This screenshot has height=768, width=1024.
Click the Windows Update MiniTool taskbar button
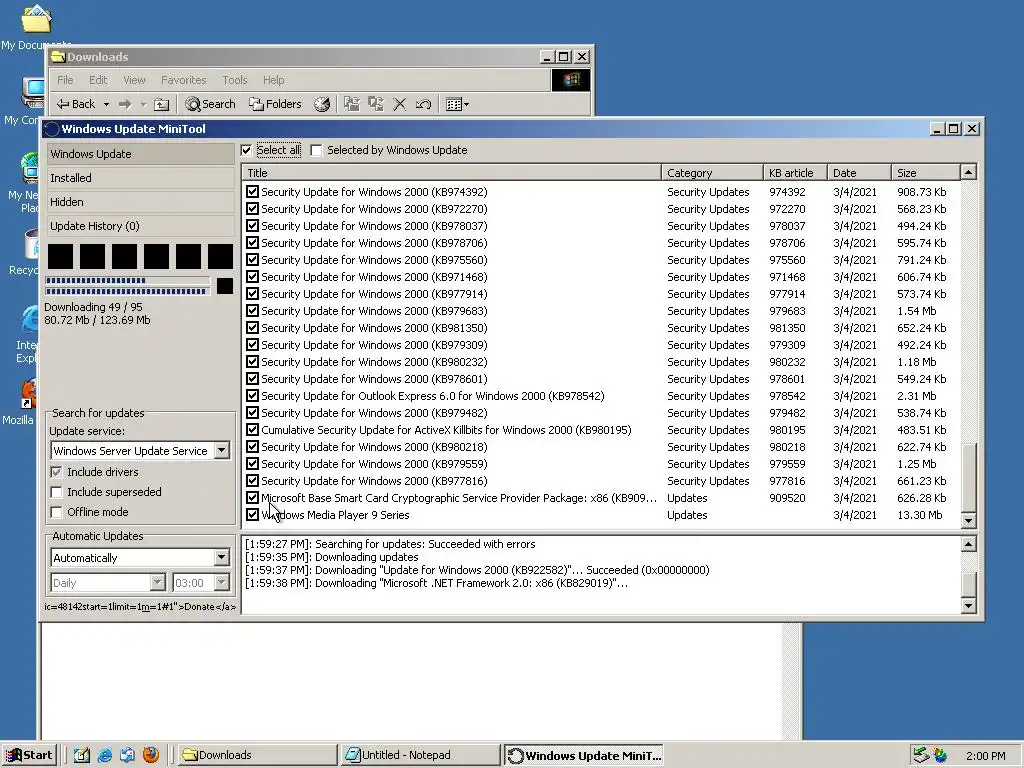pyautogui.click(x=584, y=756)
